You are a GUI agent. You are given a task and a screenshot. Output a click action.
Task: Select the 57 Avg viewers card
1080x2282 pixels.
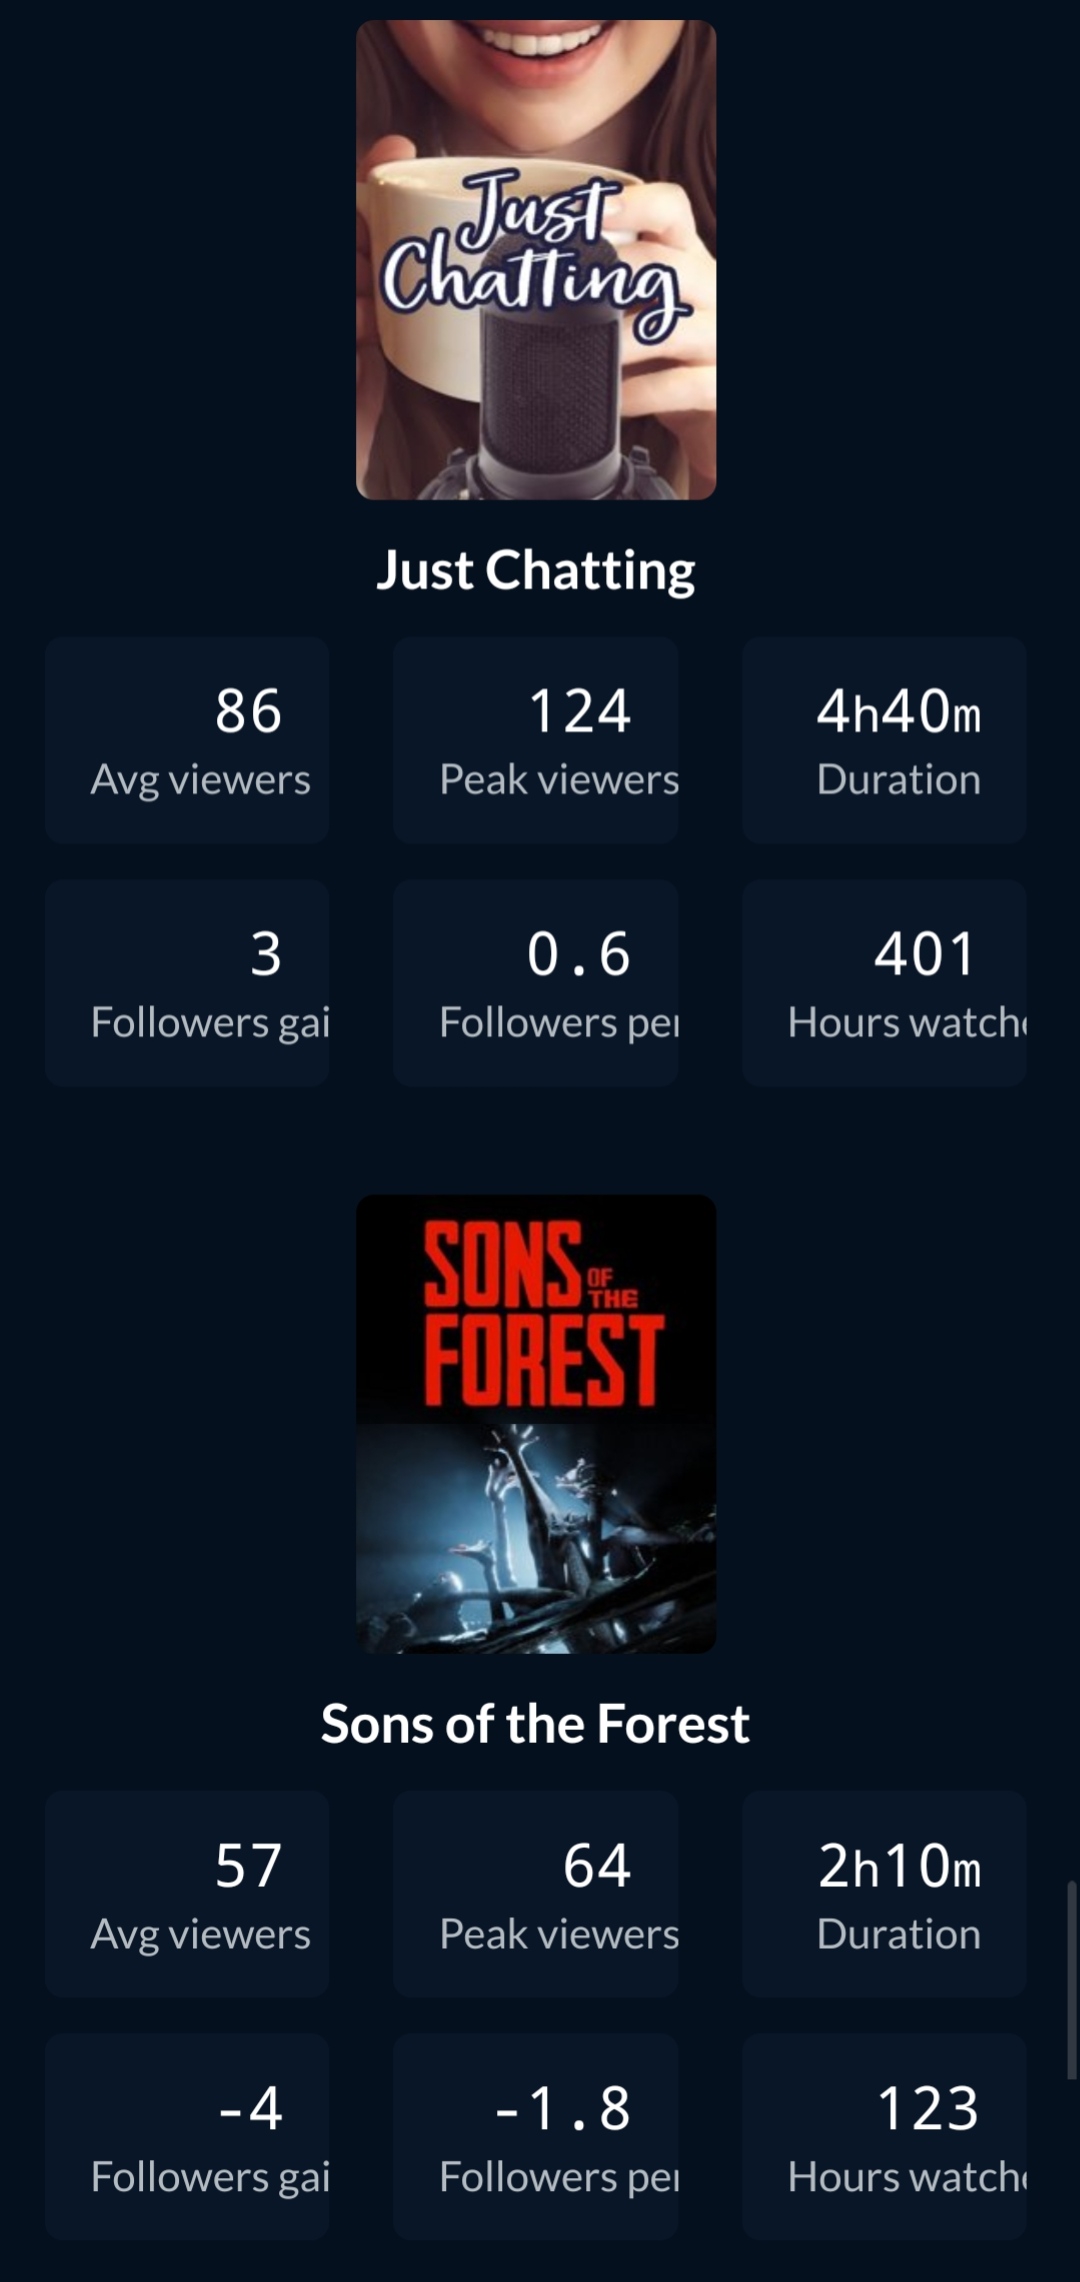click(187, 1894)
